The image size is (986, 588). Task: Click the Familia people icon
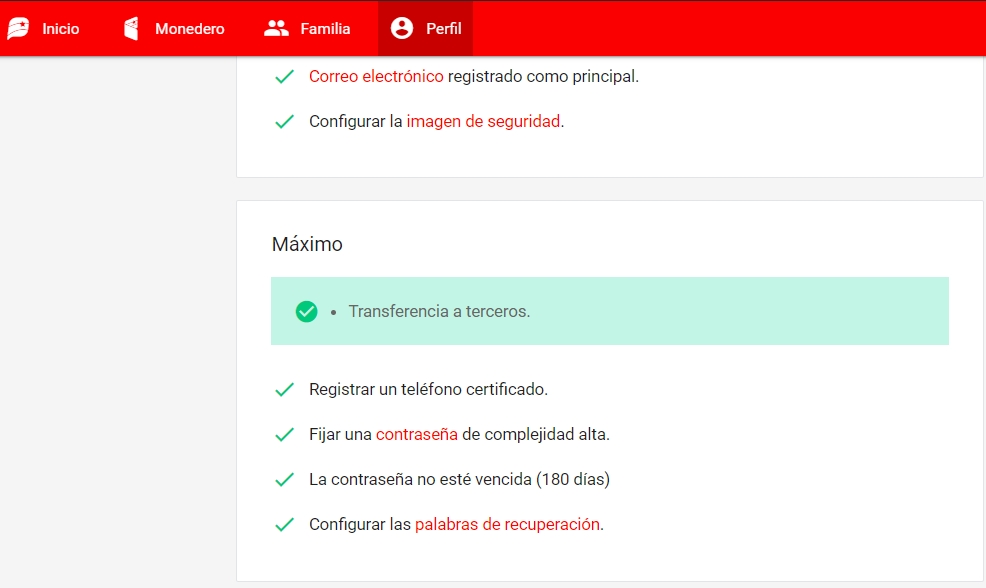pyautogui.click(x=276, y=28)
